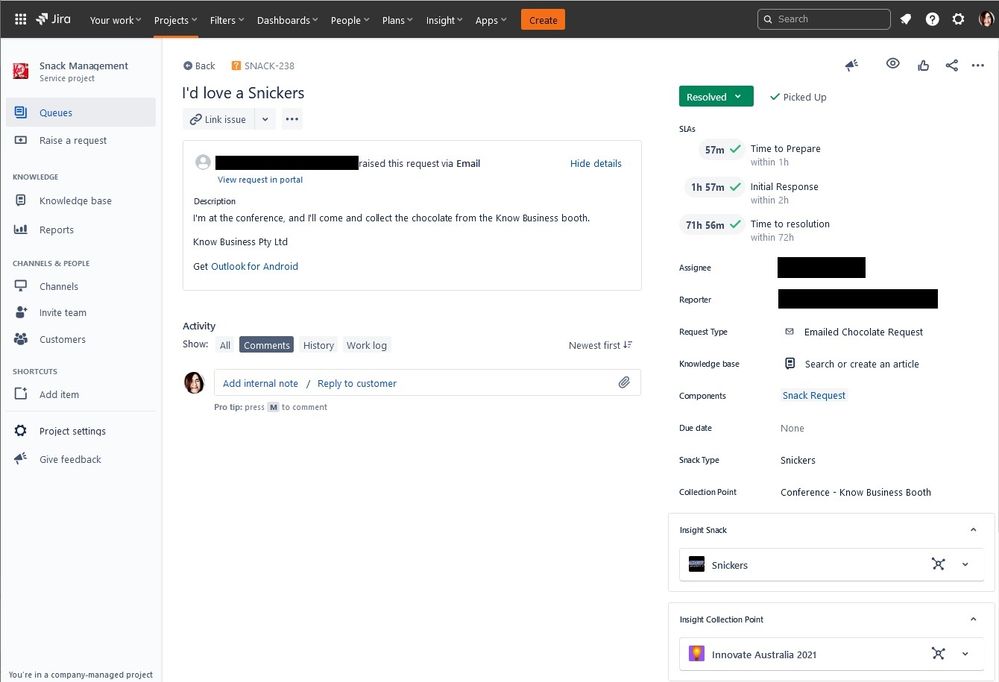999x682 pixels.
Task: Expand the Innovate Australia 2021 chevron
Action: (x=965, y=653)
